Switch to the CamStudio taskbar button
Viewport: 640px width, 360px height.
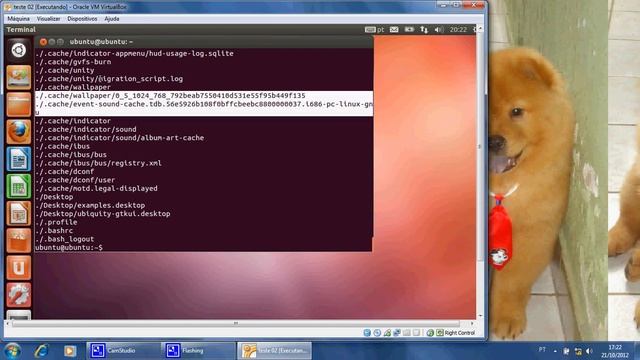click(x=122, y=351)
